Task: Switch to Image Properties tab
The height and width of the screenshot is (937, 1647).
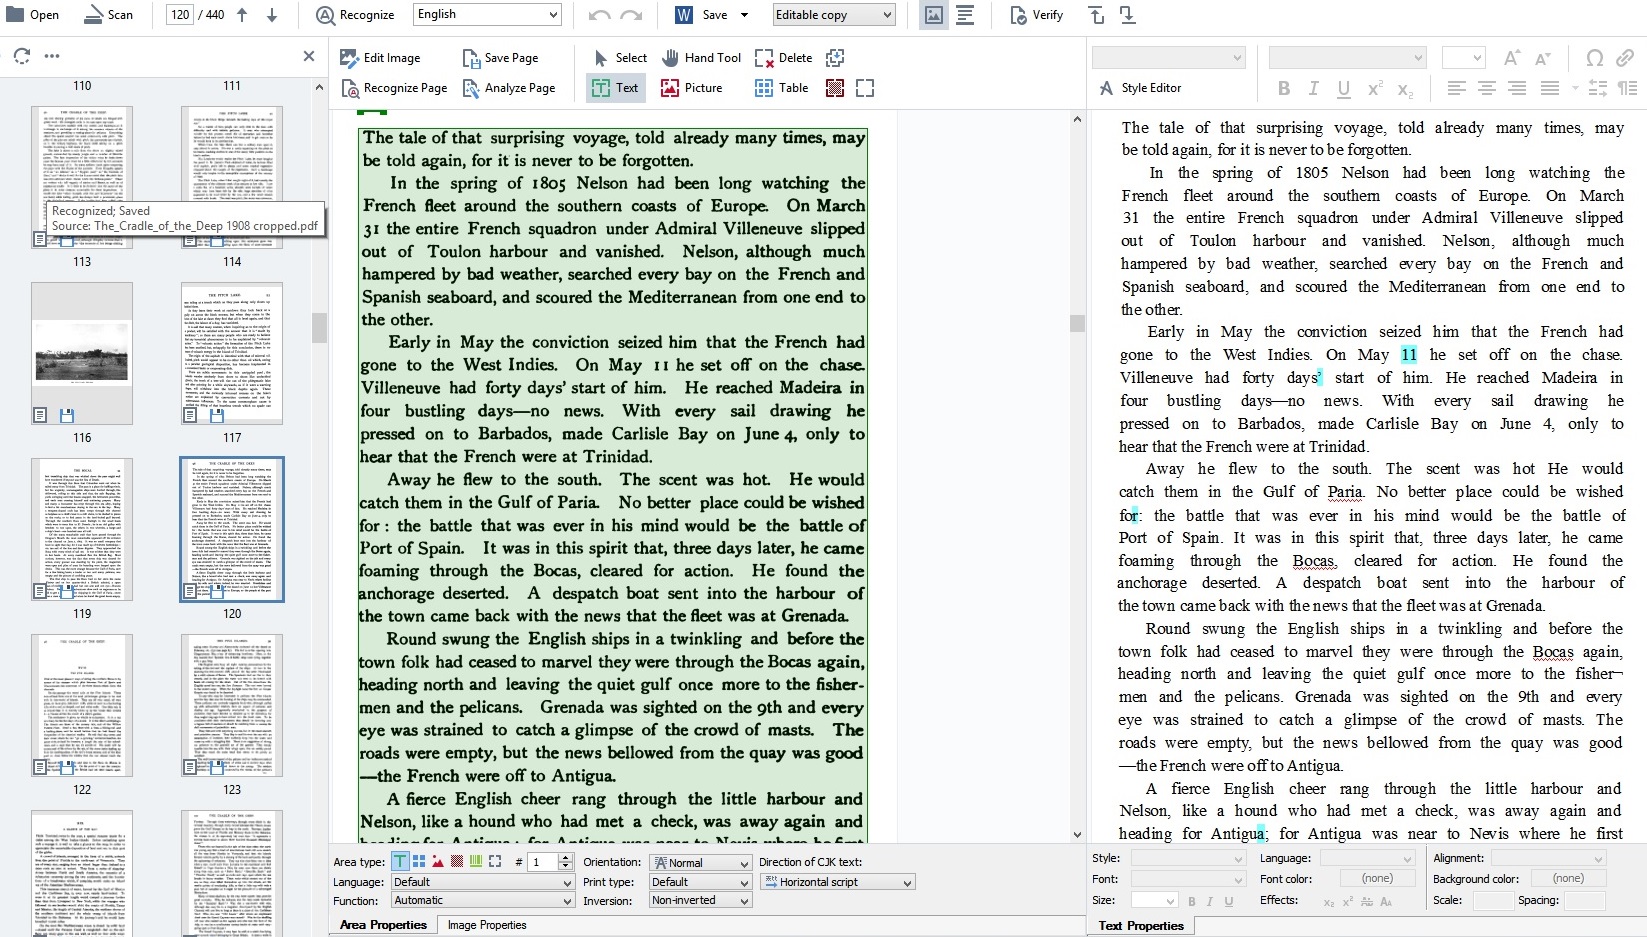Action: click(x=486, y=925)
